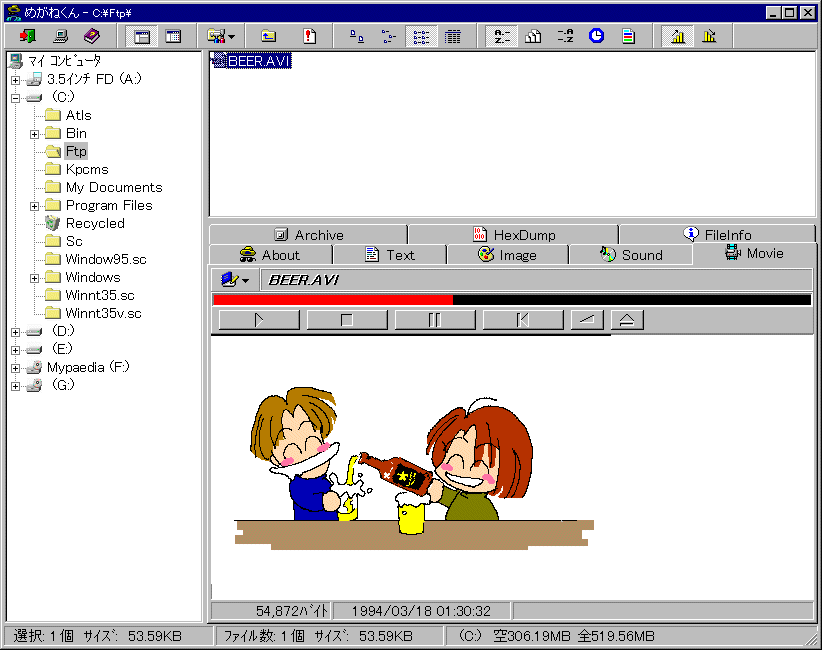Click the document with red exclamation icon
The height and width of the screenshot is (650, 822).
309,36
